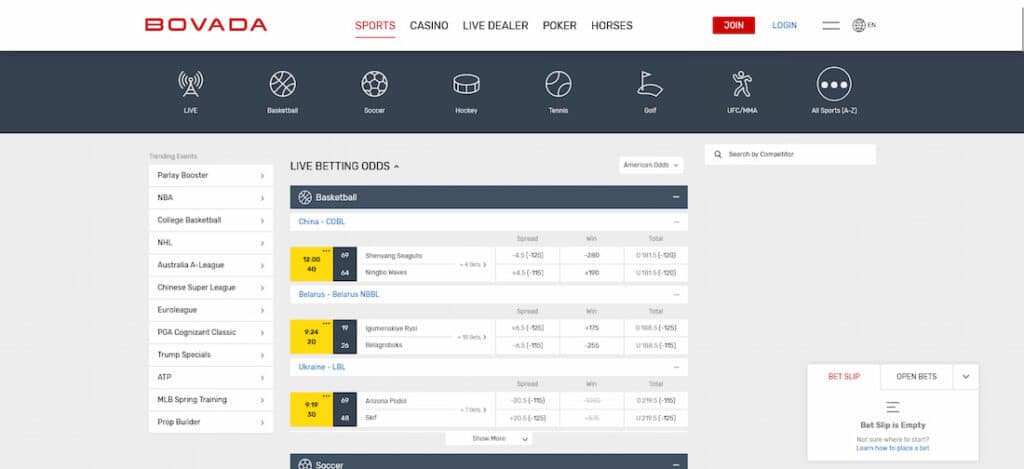Image resolution: width=1024 pixels, height=469 pixels.
Task: Open Prop Builder trending event
Action: [211, 422]
